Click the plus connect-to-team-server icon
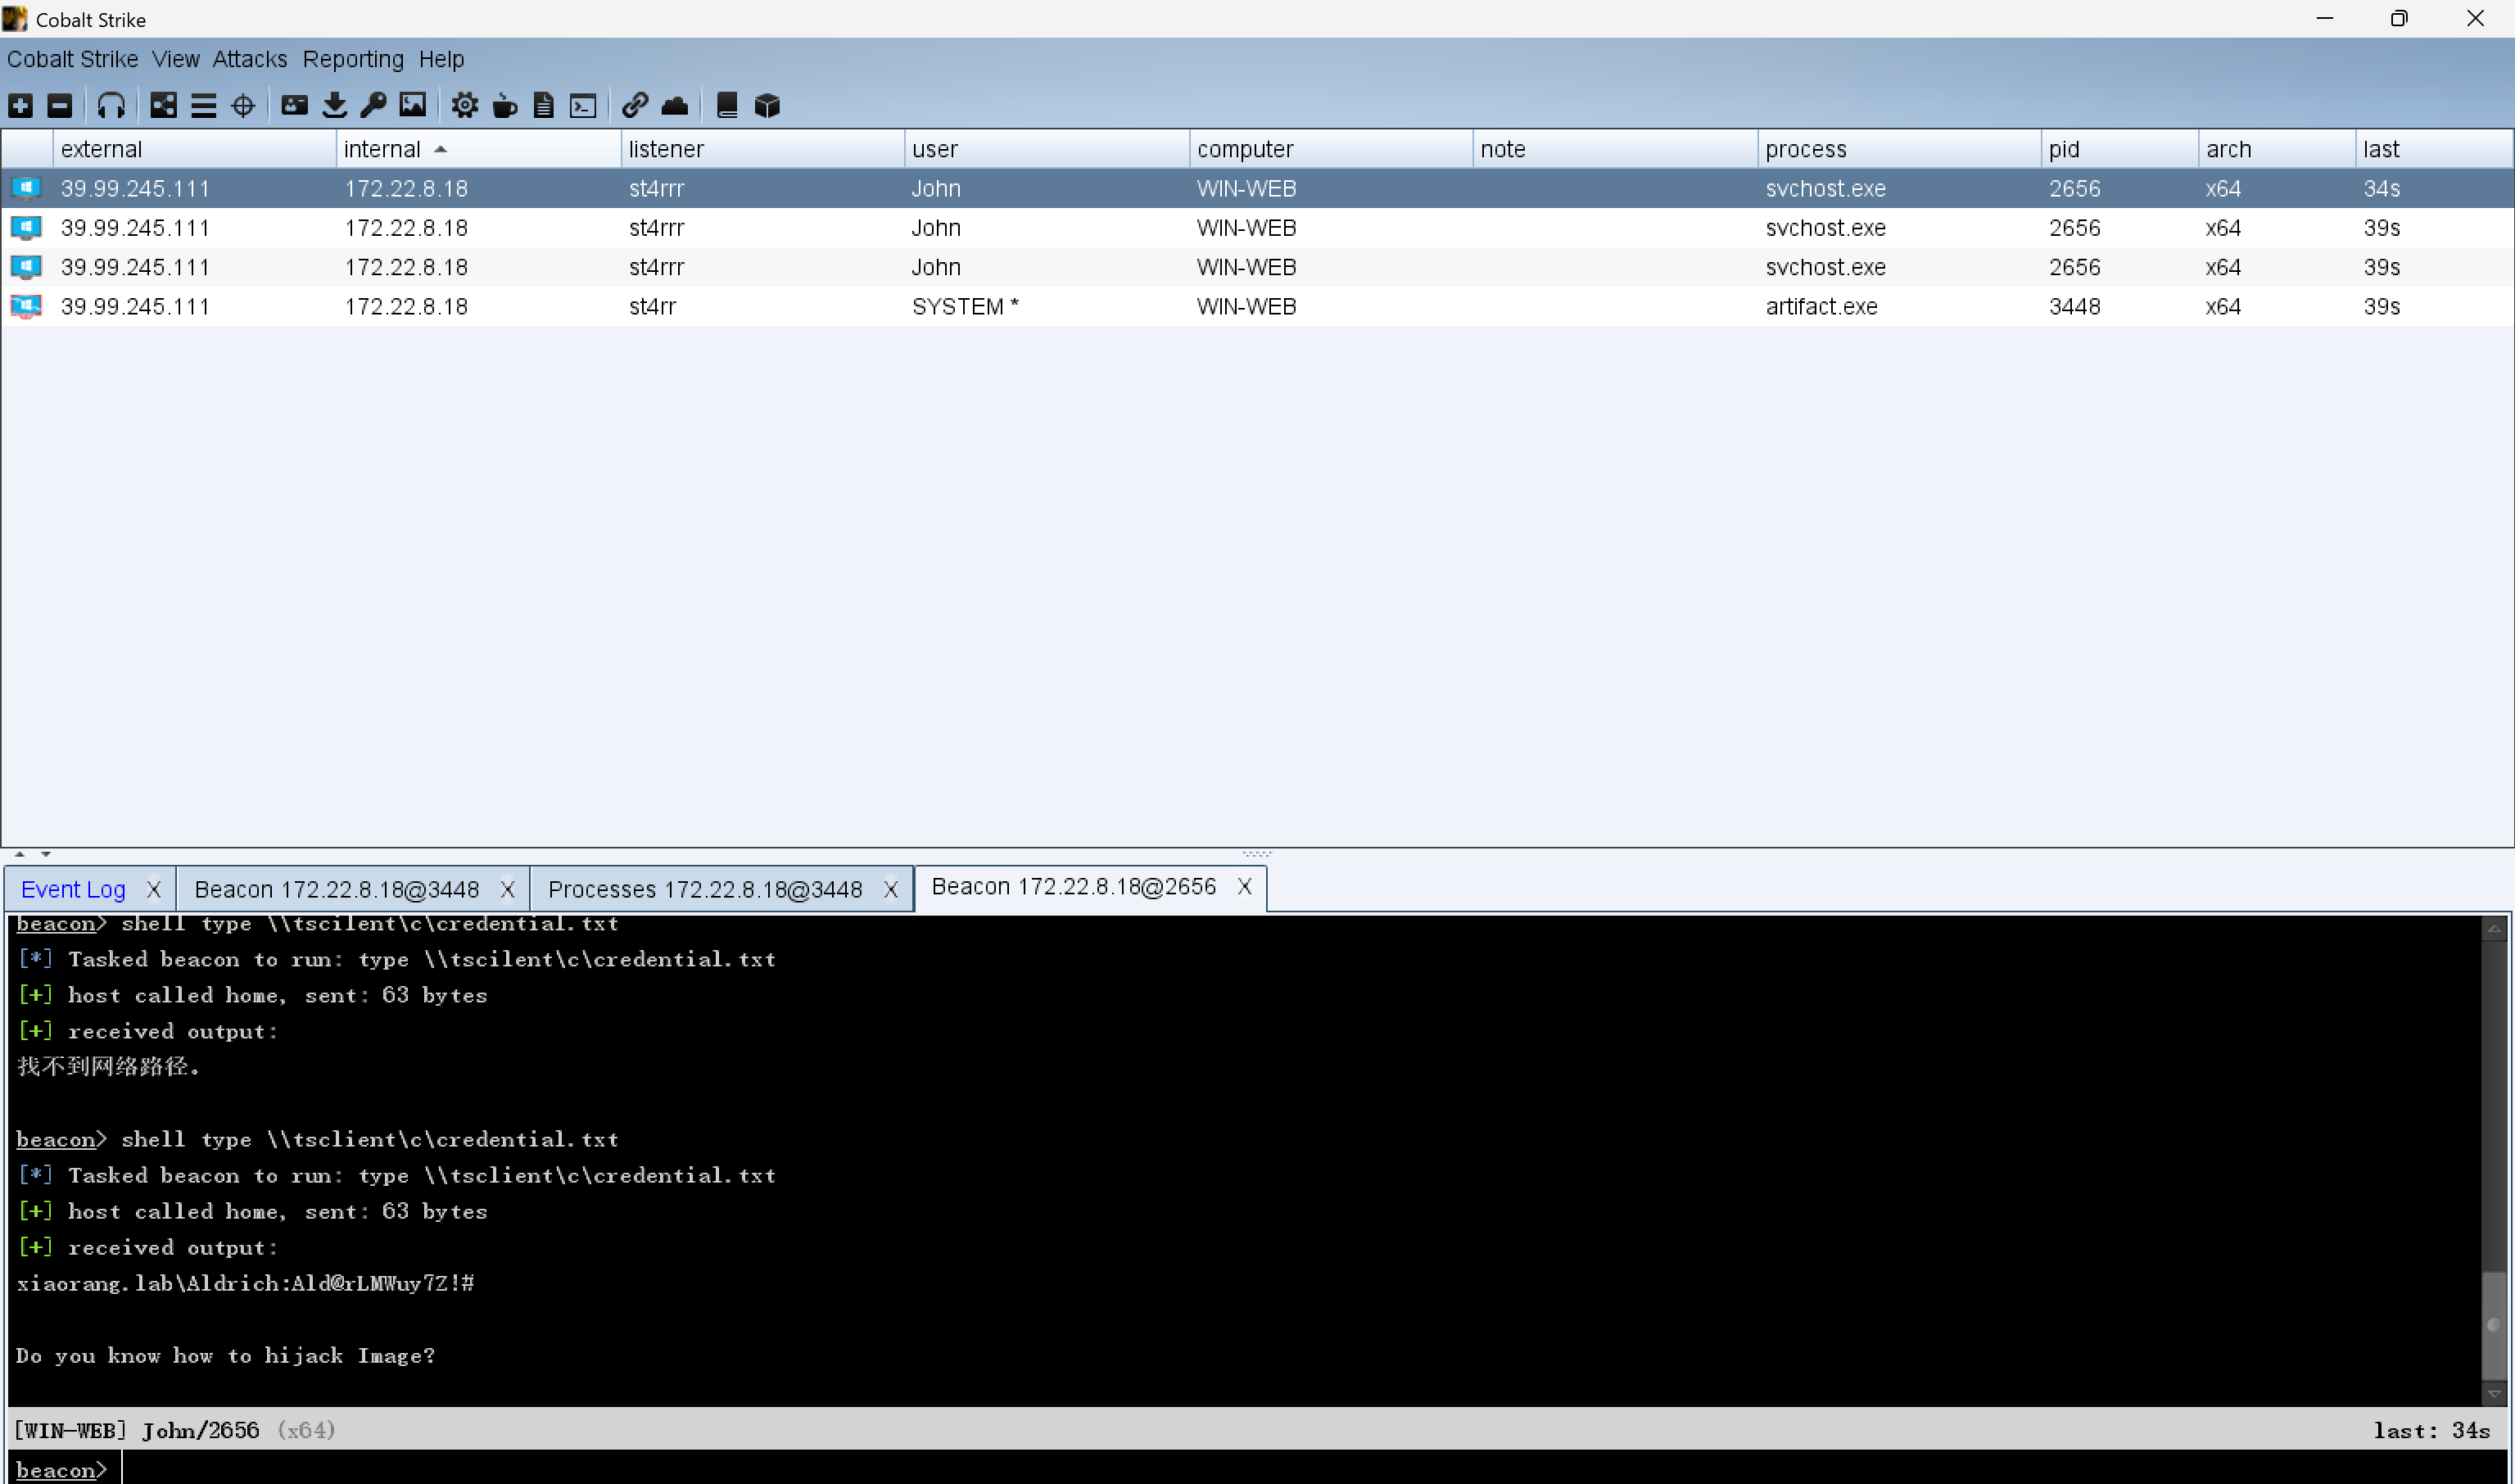2515x1484 pixels. tap(20, 105)
